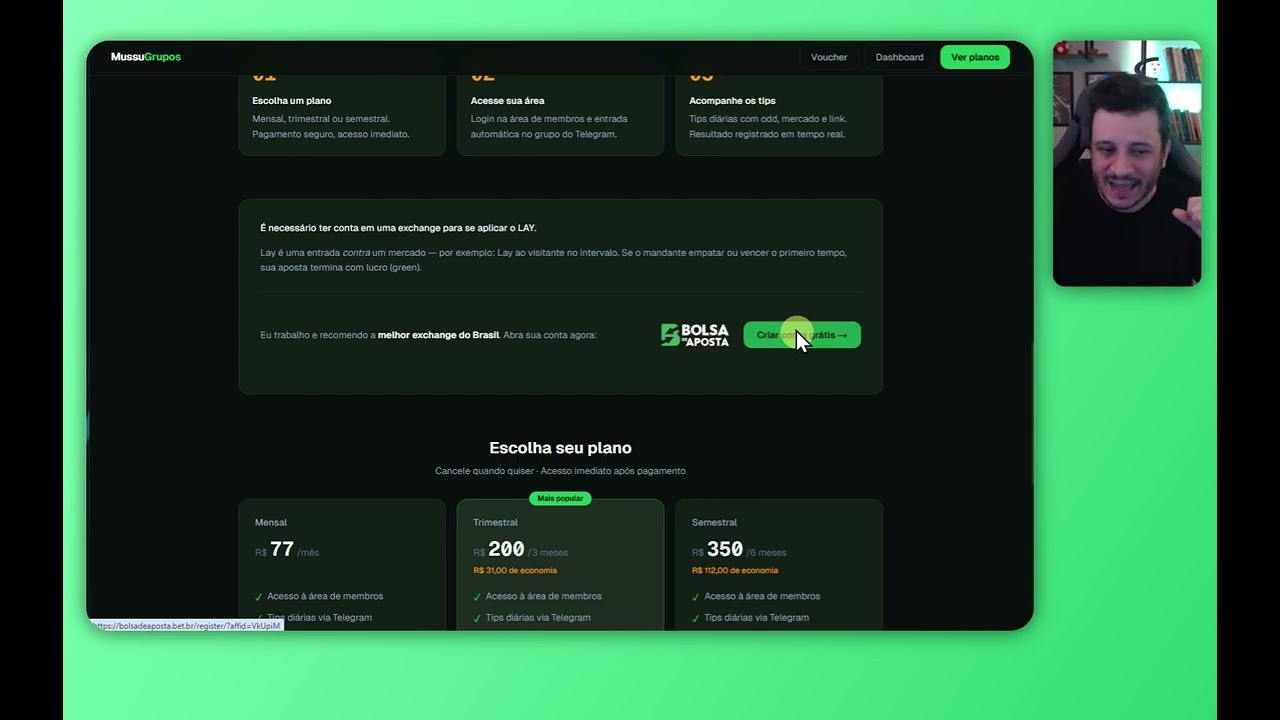Click the MussuGrupos logo

pyautogui.click(x=146, y=57)
